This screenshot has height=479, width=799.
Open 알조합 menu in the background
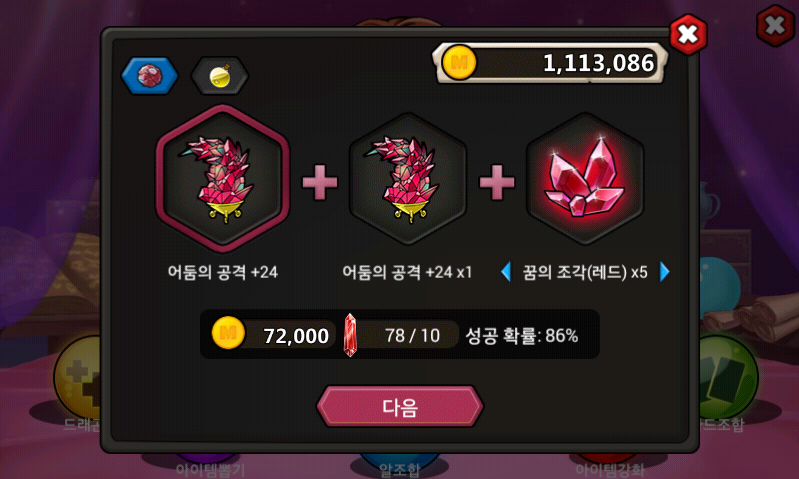400,469
